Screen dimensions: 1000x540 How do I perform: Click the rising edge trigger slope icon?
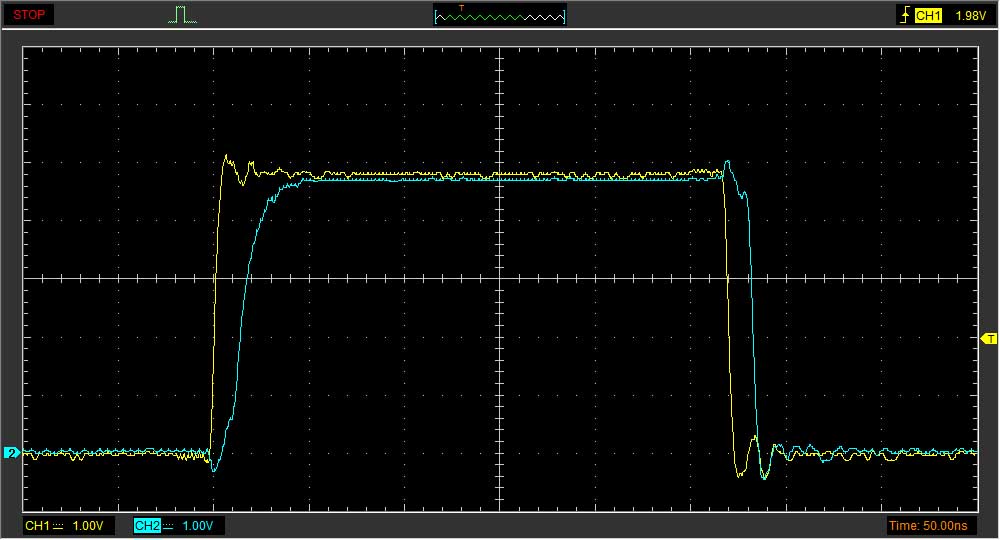click(x=905, y=16)
